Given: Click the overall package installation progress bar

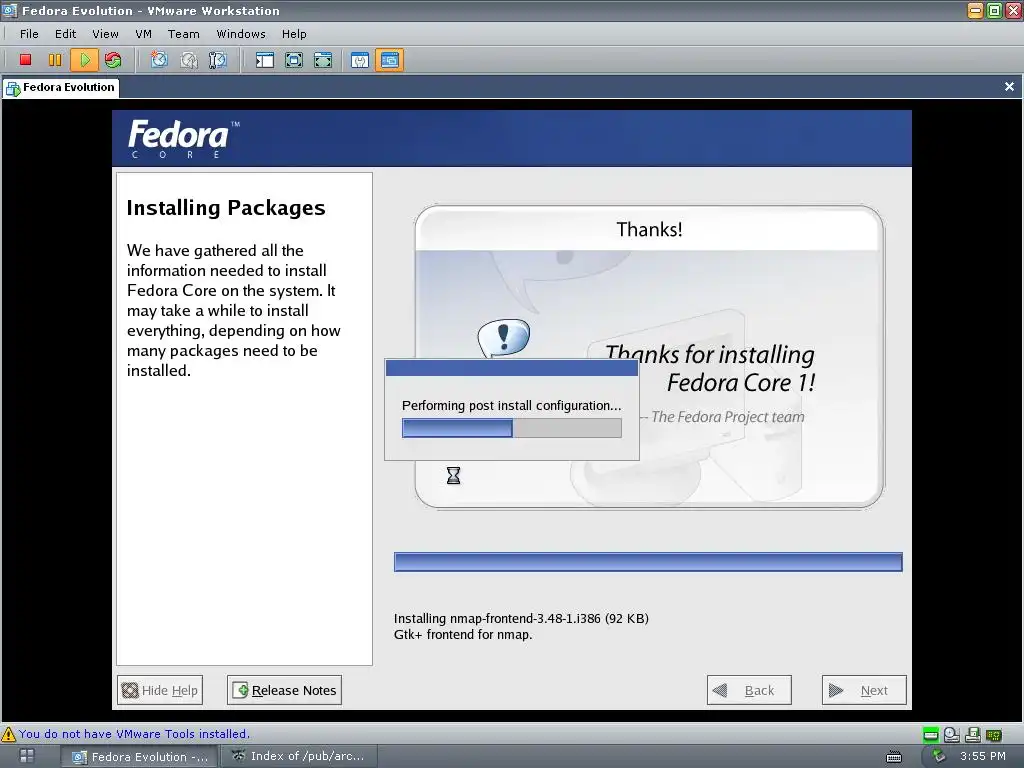Looking at the screenshot, I should tap(648, 562).
